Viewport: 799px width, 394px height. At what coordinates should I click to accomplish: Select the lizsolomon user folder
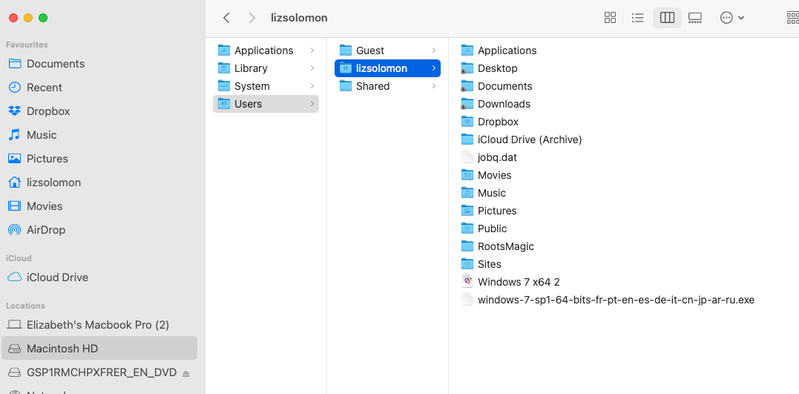pos(387,68)
